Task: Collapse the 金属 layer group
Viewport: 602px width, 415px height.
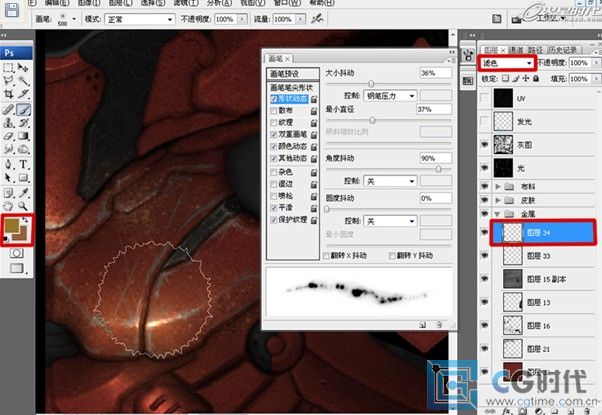Action: (x=498, y=214)
